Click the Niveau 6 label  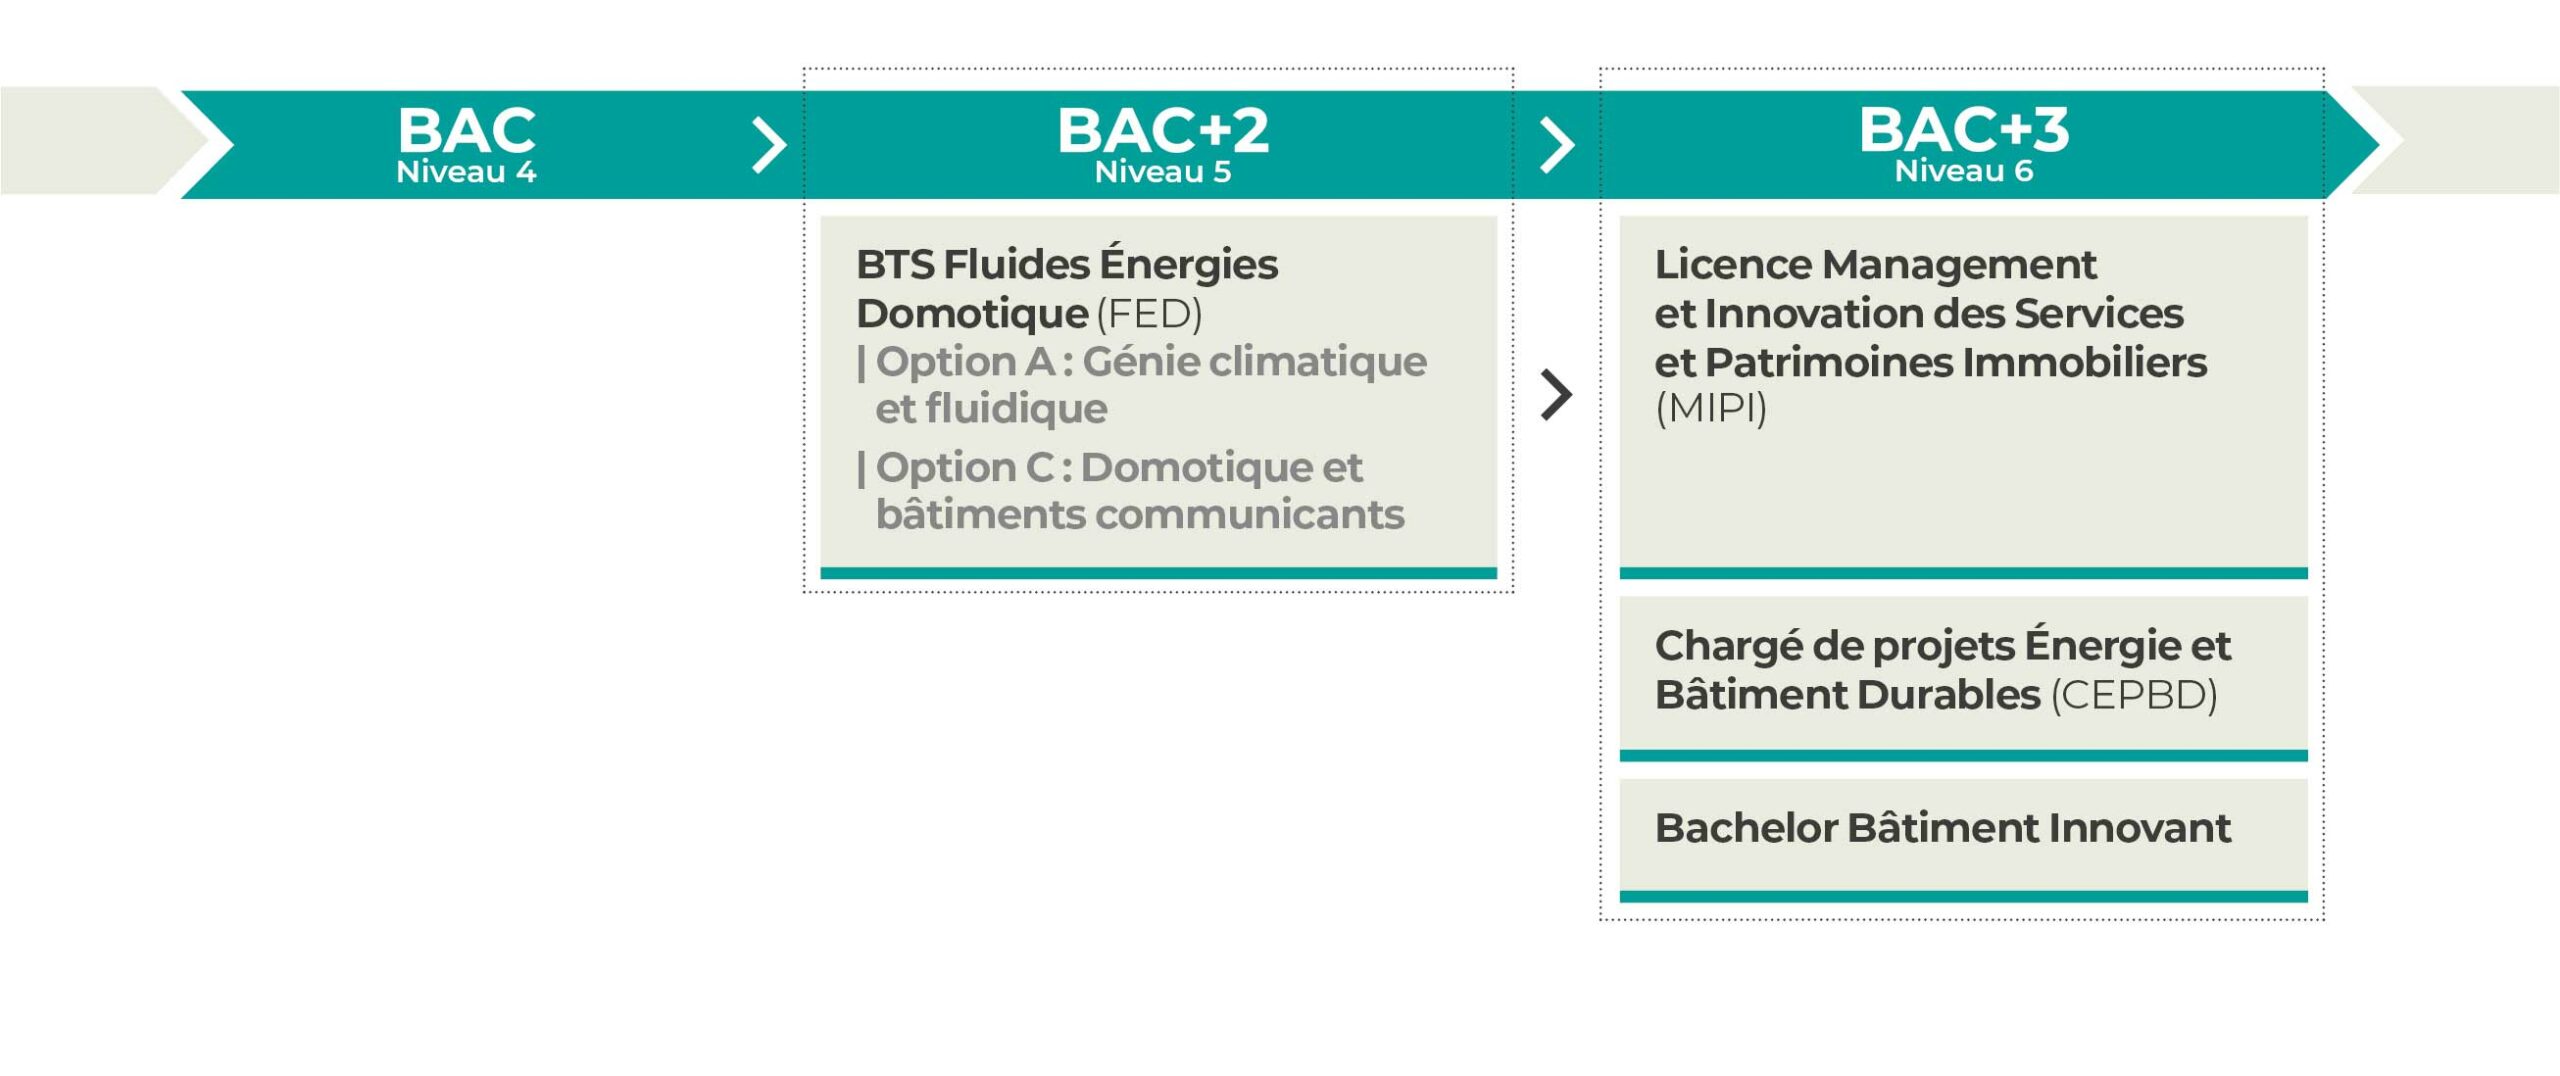coord(1964,171)
